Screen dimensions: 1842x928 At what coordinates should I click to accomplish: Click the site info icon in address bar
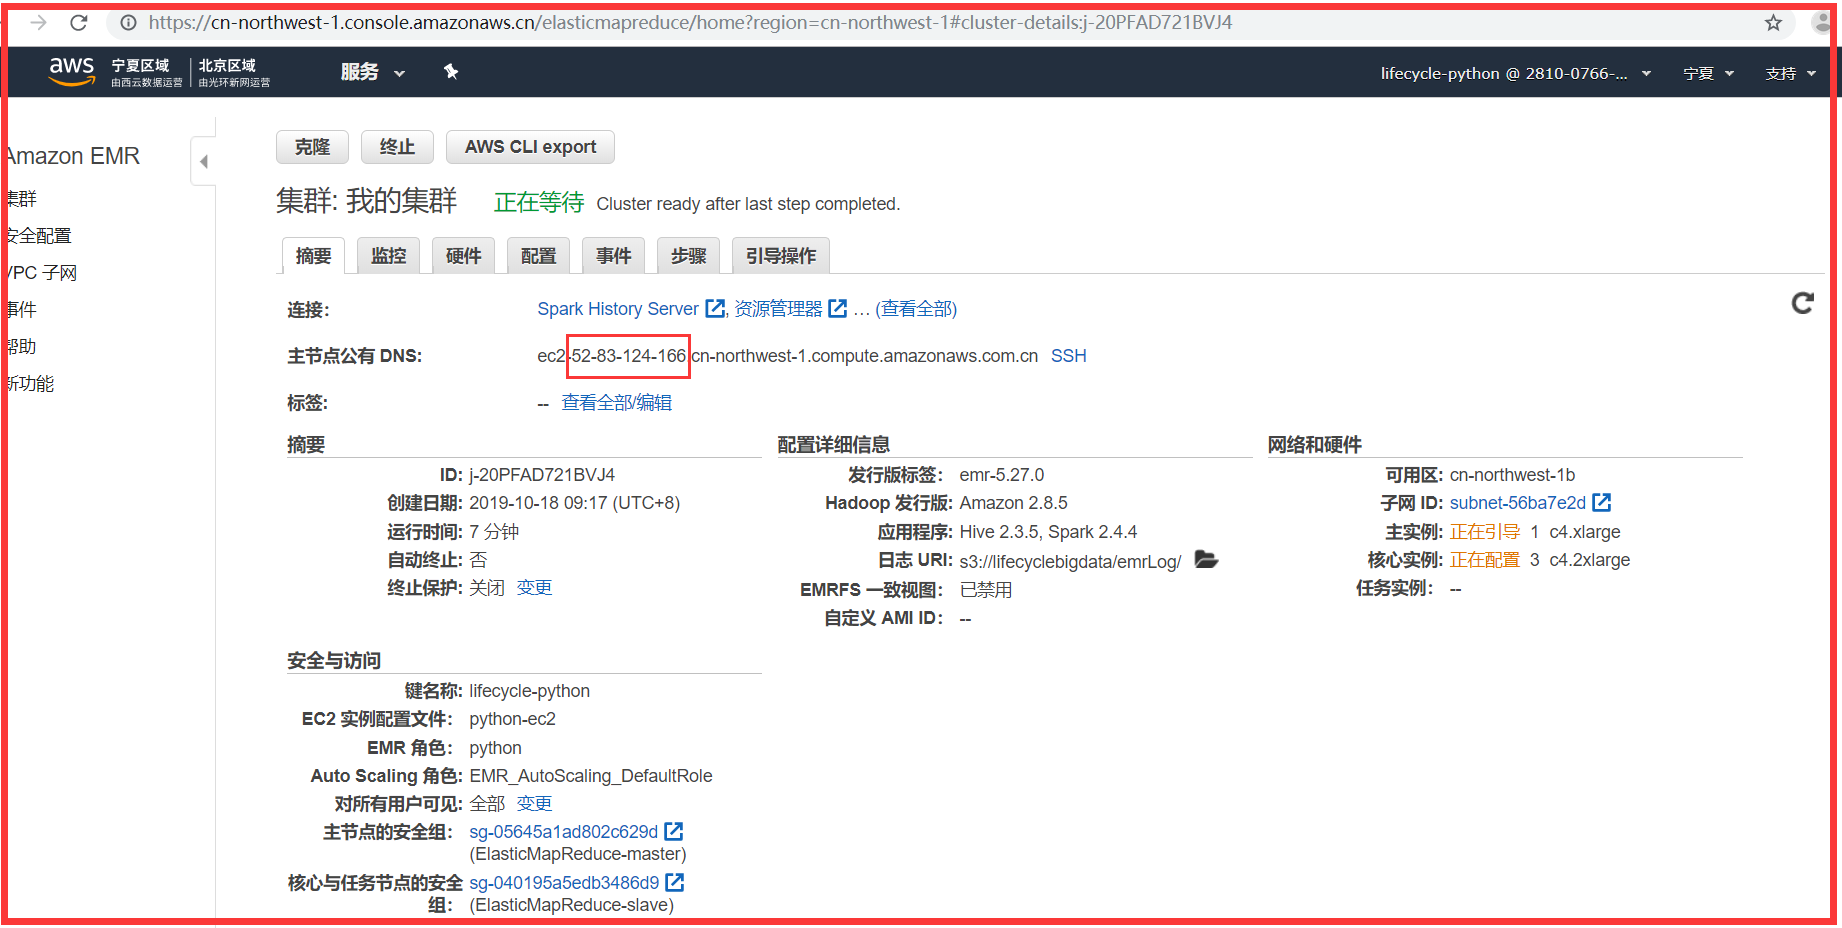pyautogui.click(x=127, y=22)
